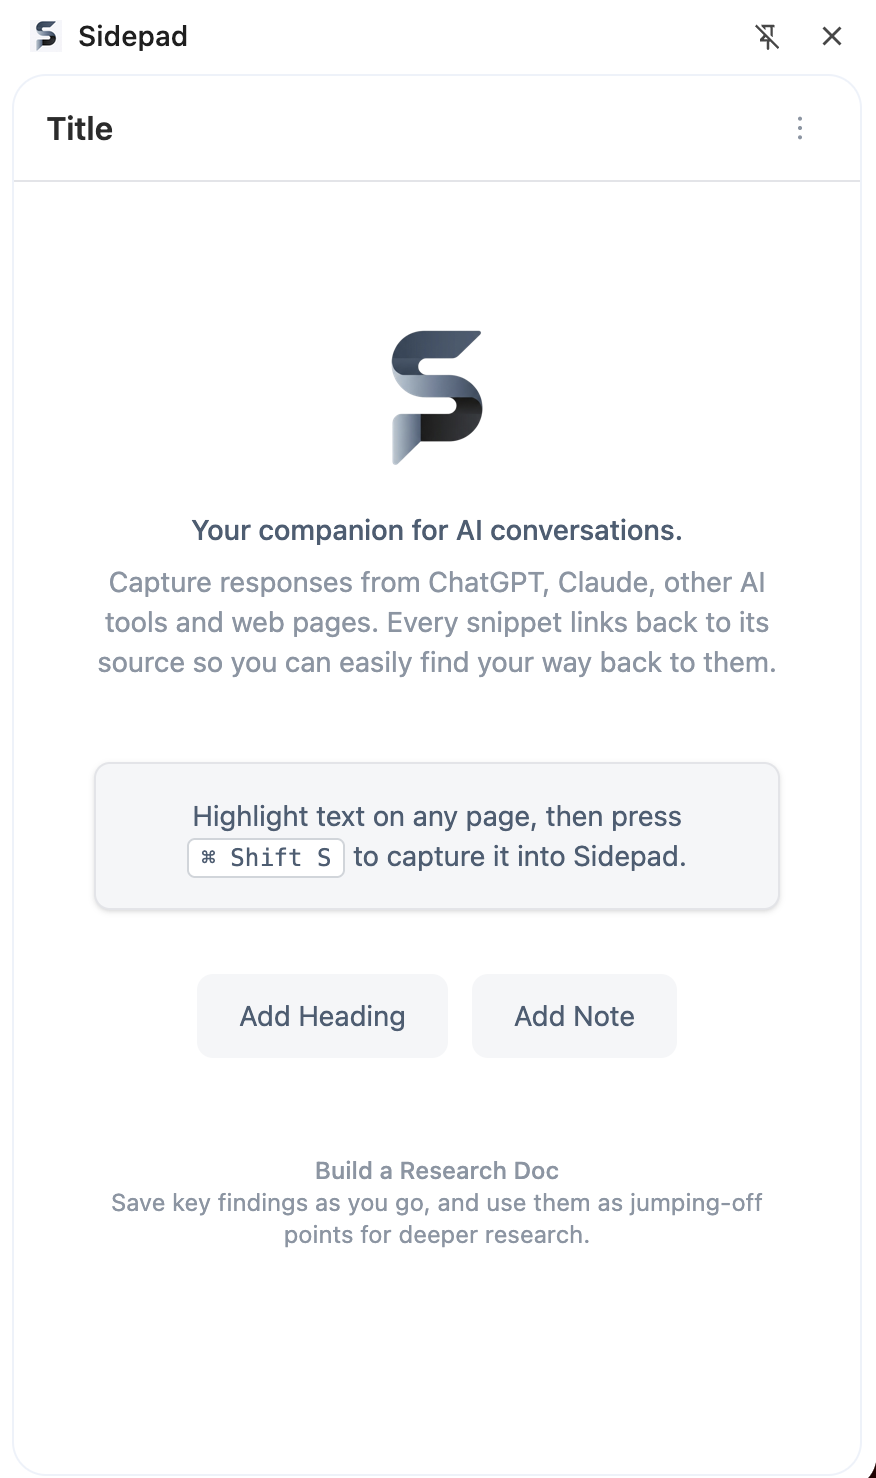Click the small Sidepad logo in header

pyautogui.click(x=46, y=36)
